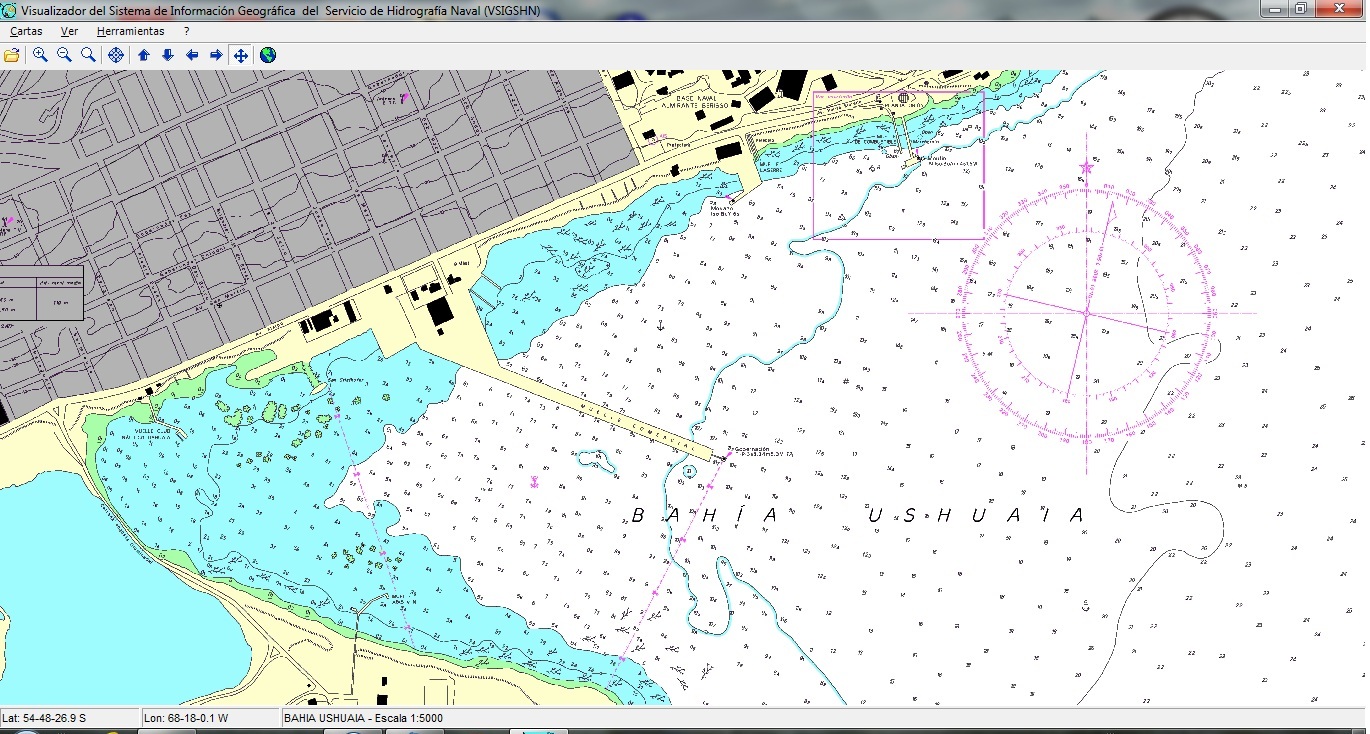Viewport: 1370px width, 734px height.
Task: Pan map right with the right arrow
Action: pyautogui.click(x=216, y=55)
